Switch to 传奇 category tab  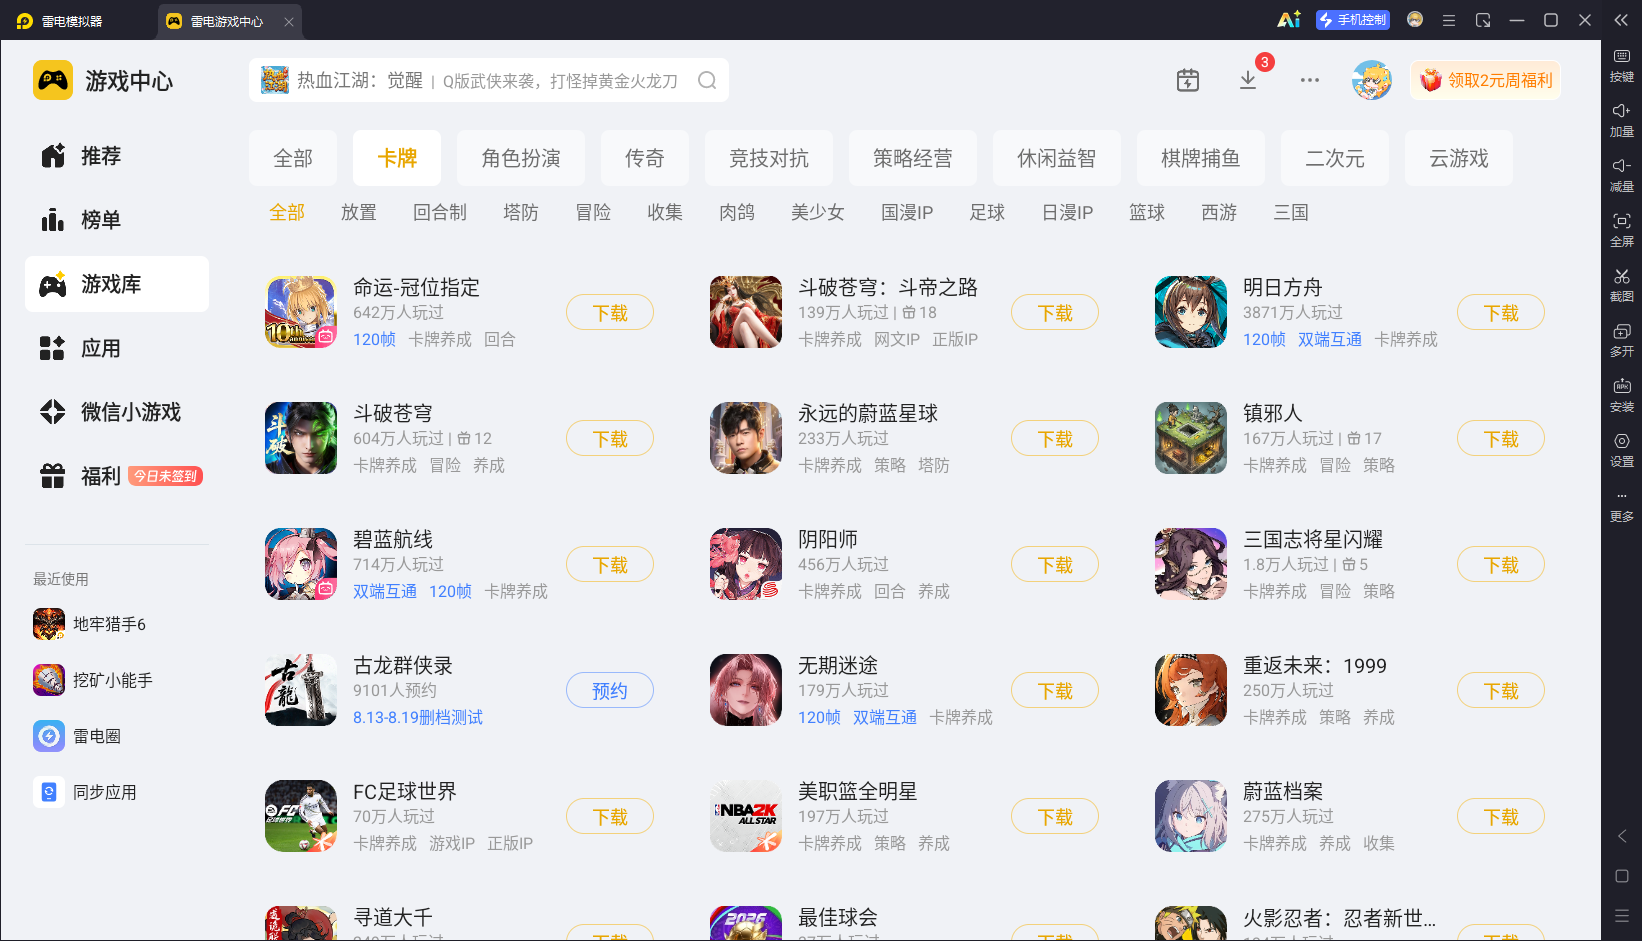pyautogui.click(x=645, y=158)
